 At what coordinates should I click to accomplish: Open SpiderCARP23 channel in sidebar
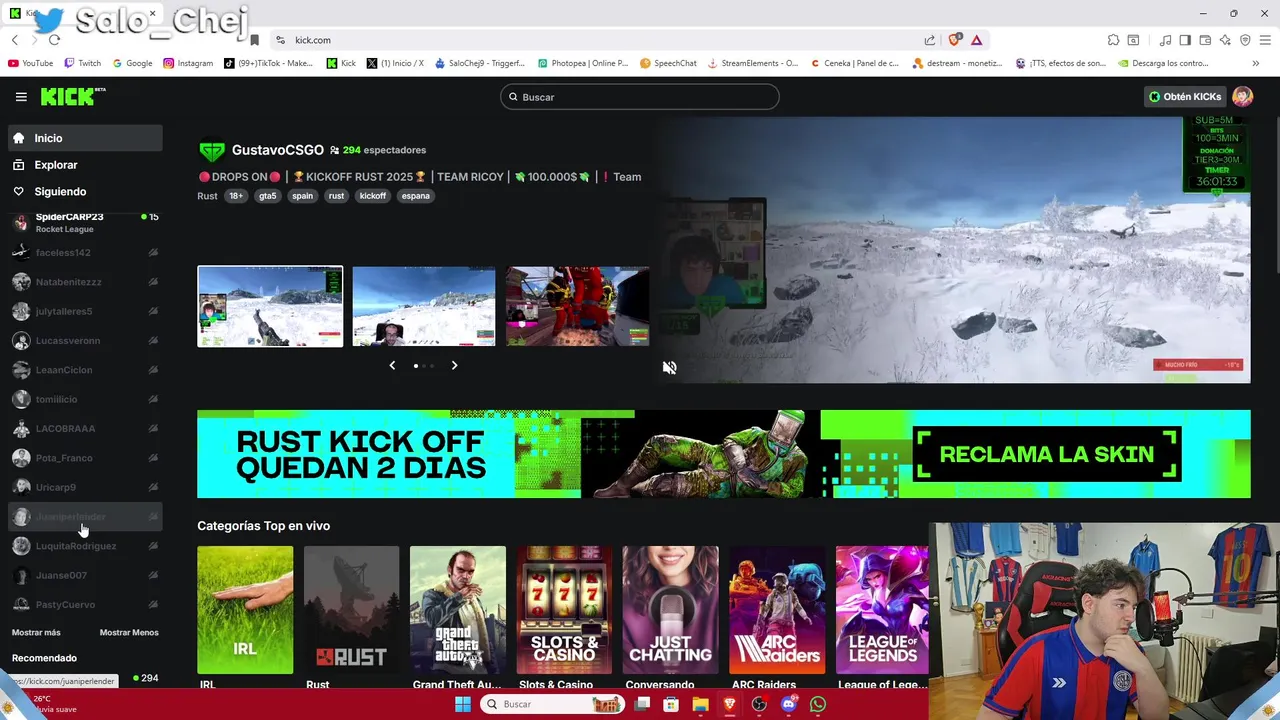[x=85, y=223]
